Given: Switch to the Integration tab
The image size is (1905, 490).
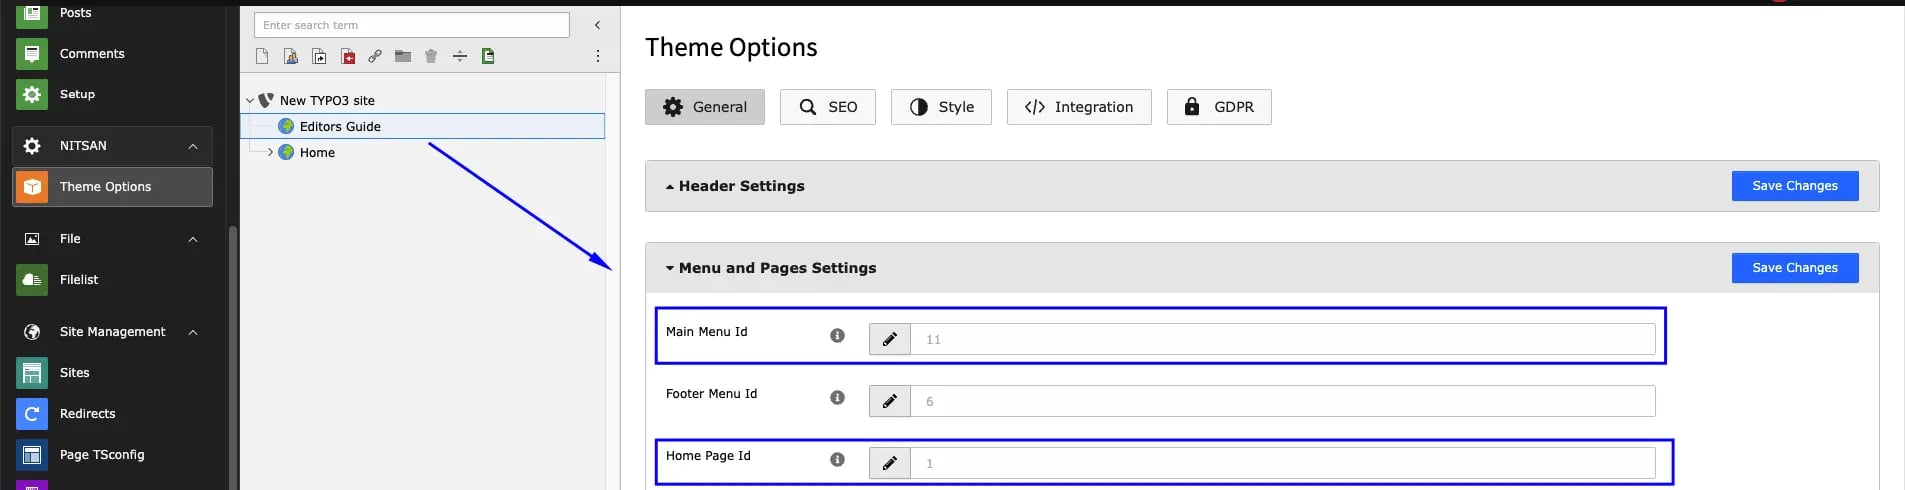Looking at the screenshot, I should click(1079, 107).
